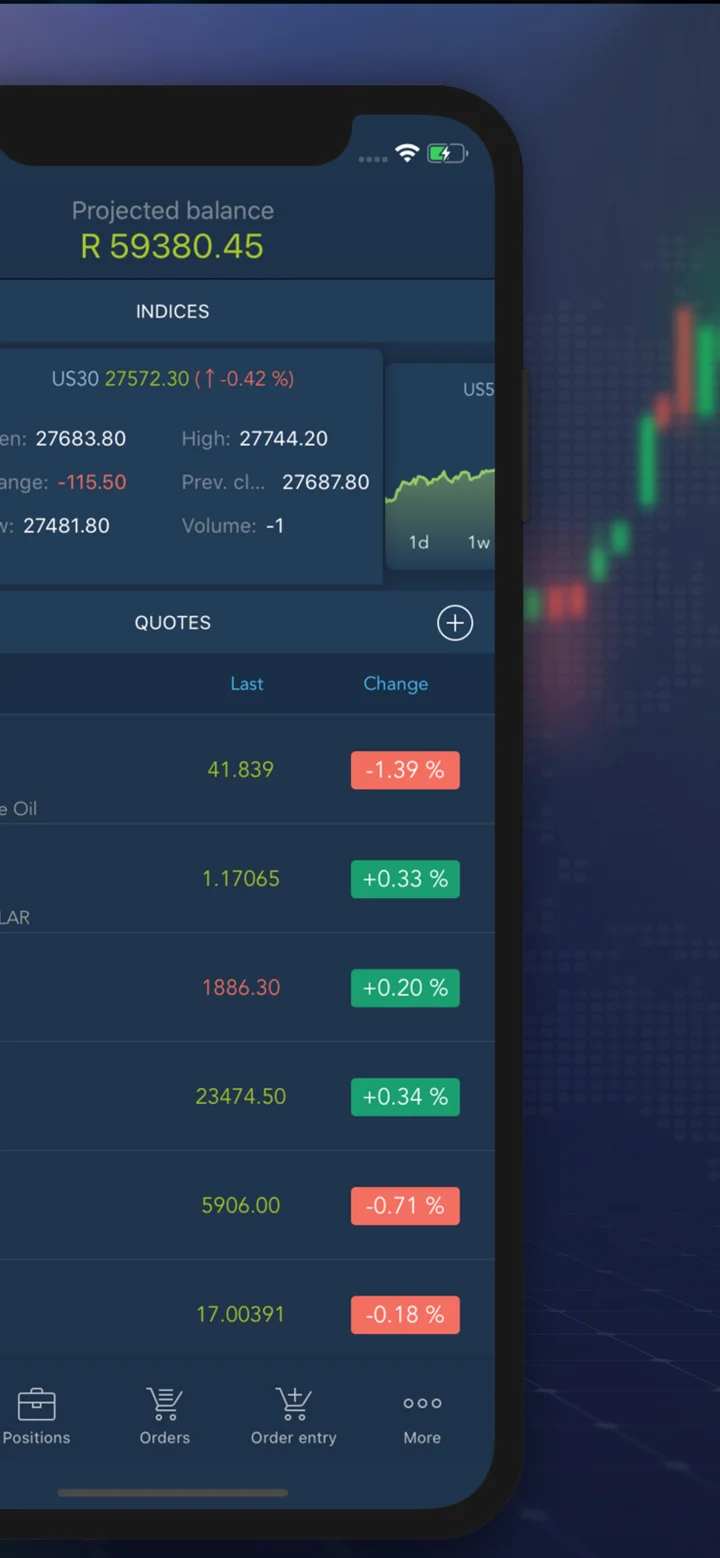Select the 1w chart range

pos(479,542)
